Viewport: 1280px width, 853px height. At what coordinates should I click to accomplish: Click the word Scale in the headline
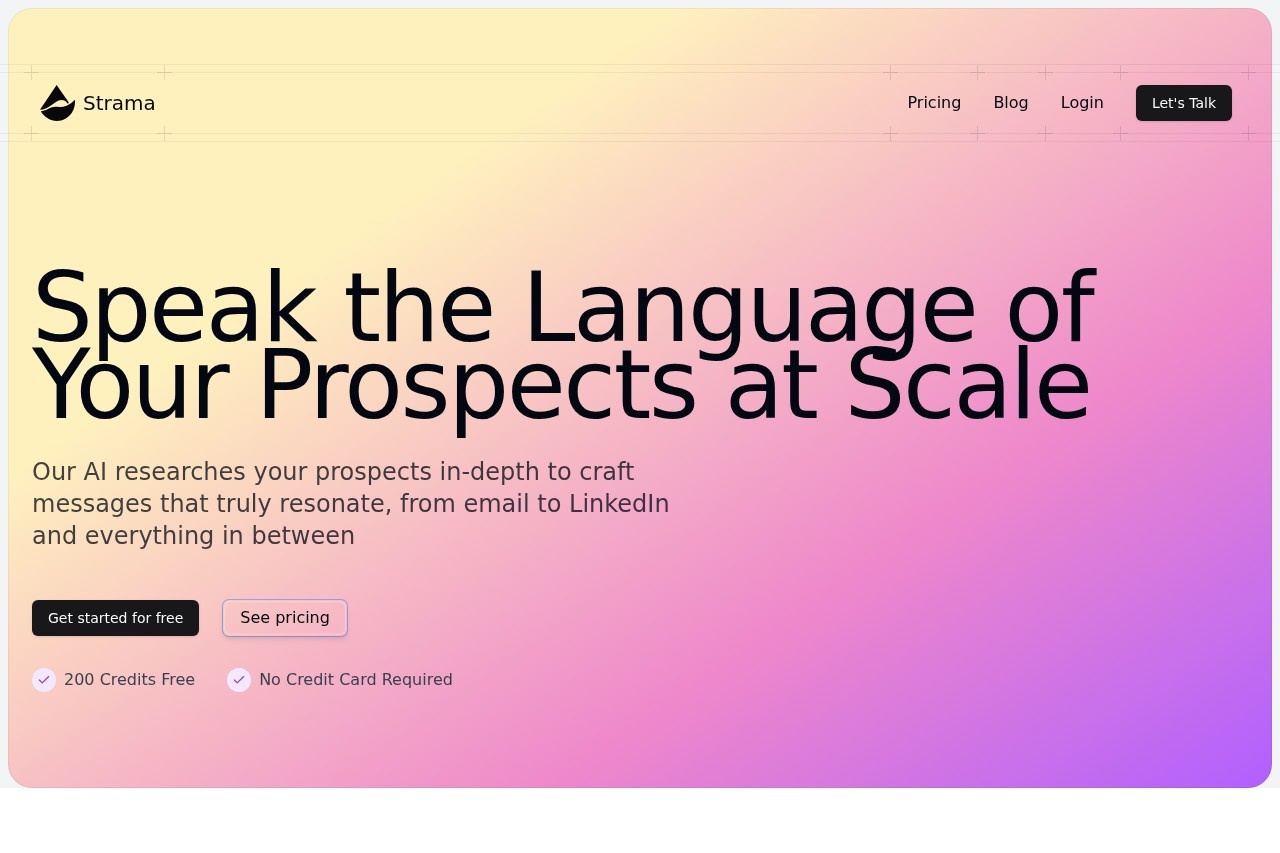[x=968, y=386]
